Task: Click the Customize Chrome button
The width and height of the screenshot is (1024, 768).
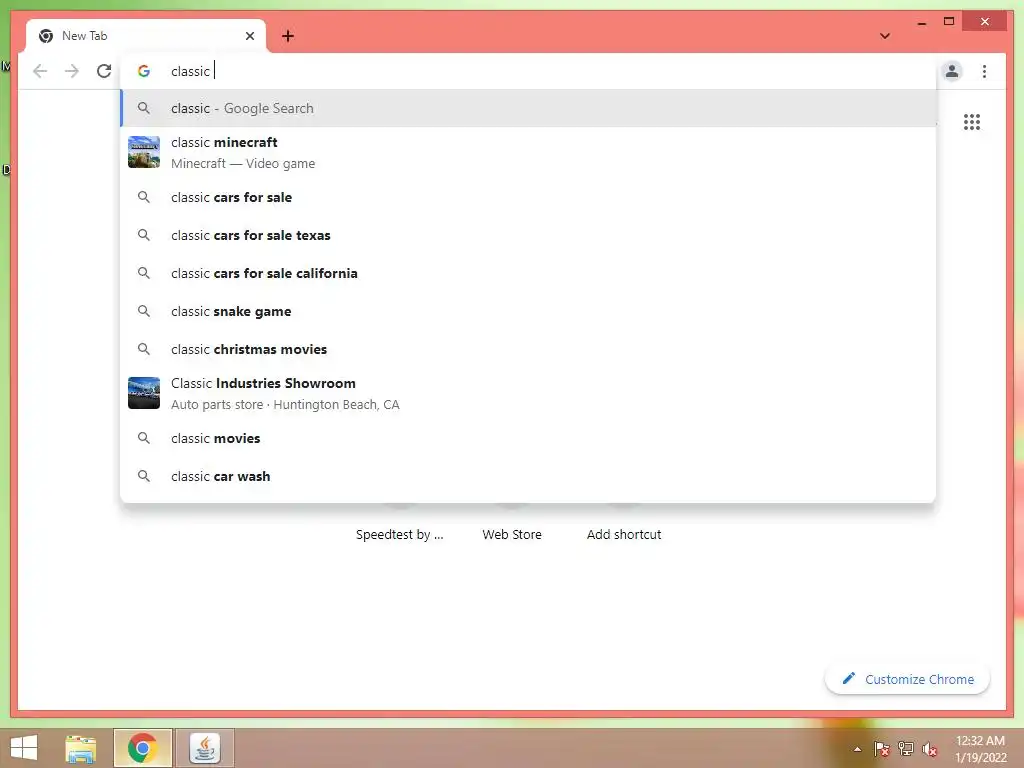Action: pyautogui.click(x=907, y=679)
